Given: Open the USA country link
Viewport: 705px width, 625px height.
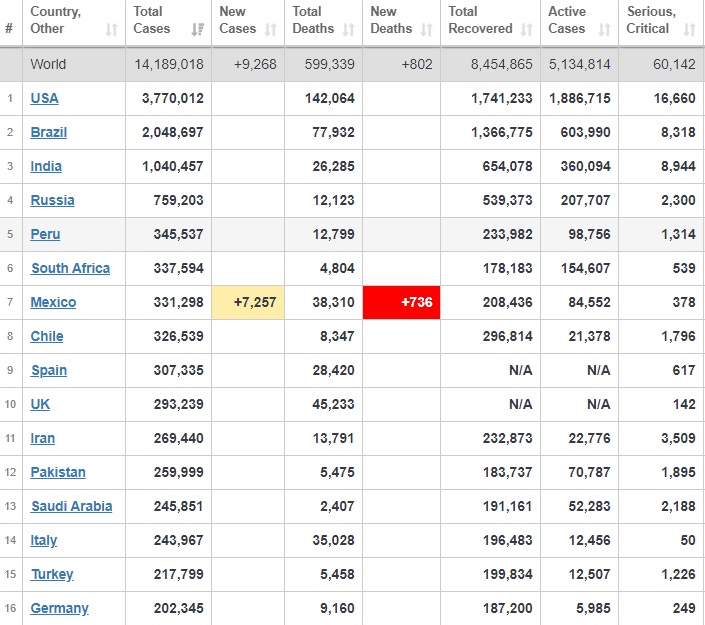Looking at the screenshot, I should pyautogui.click(x=44, y=98).
